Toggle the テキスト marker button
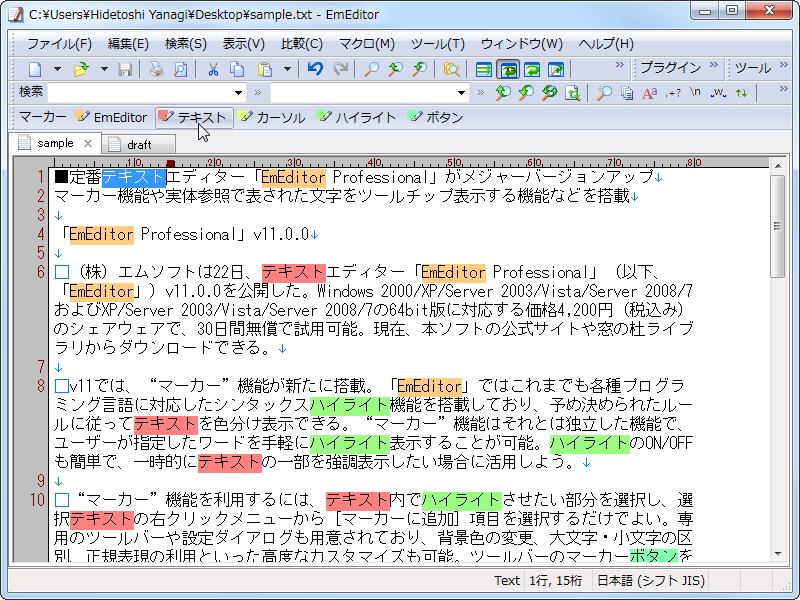 pyautogui.click(x=194, y=117)
